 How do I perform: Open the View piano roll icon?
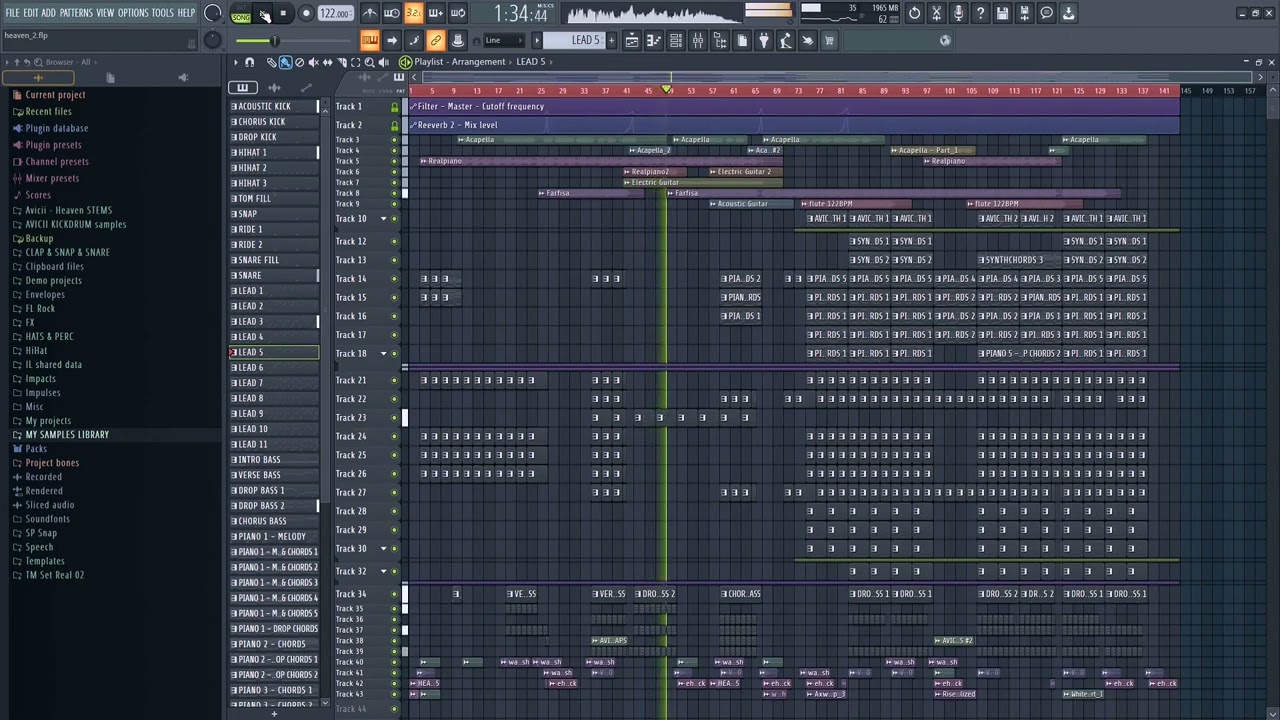tap(654, 40)
